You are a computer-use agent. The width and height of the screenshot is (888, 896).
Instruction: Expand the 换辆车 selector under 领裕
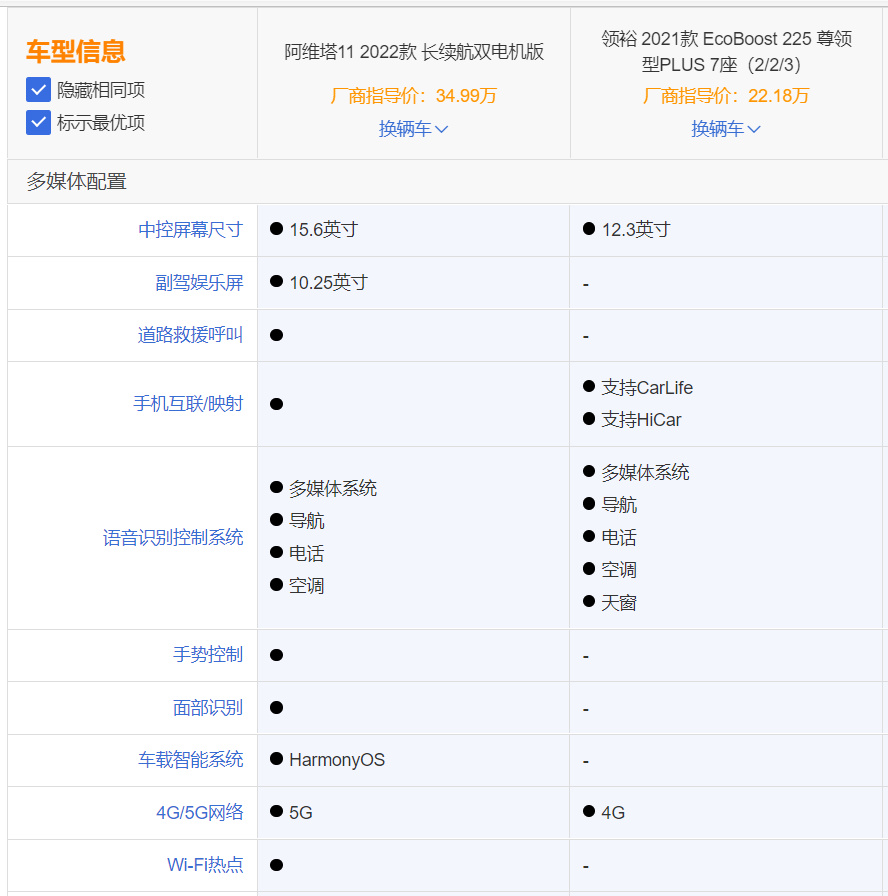point(726,128)
